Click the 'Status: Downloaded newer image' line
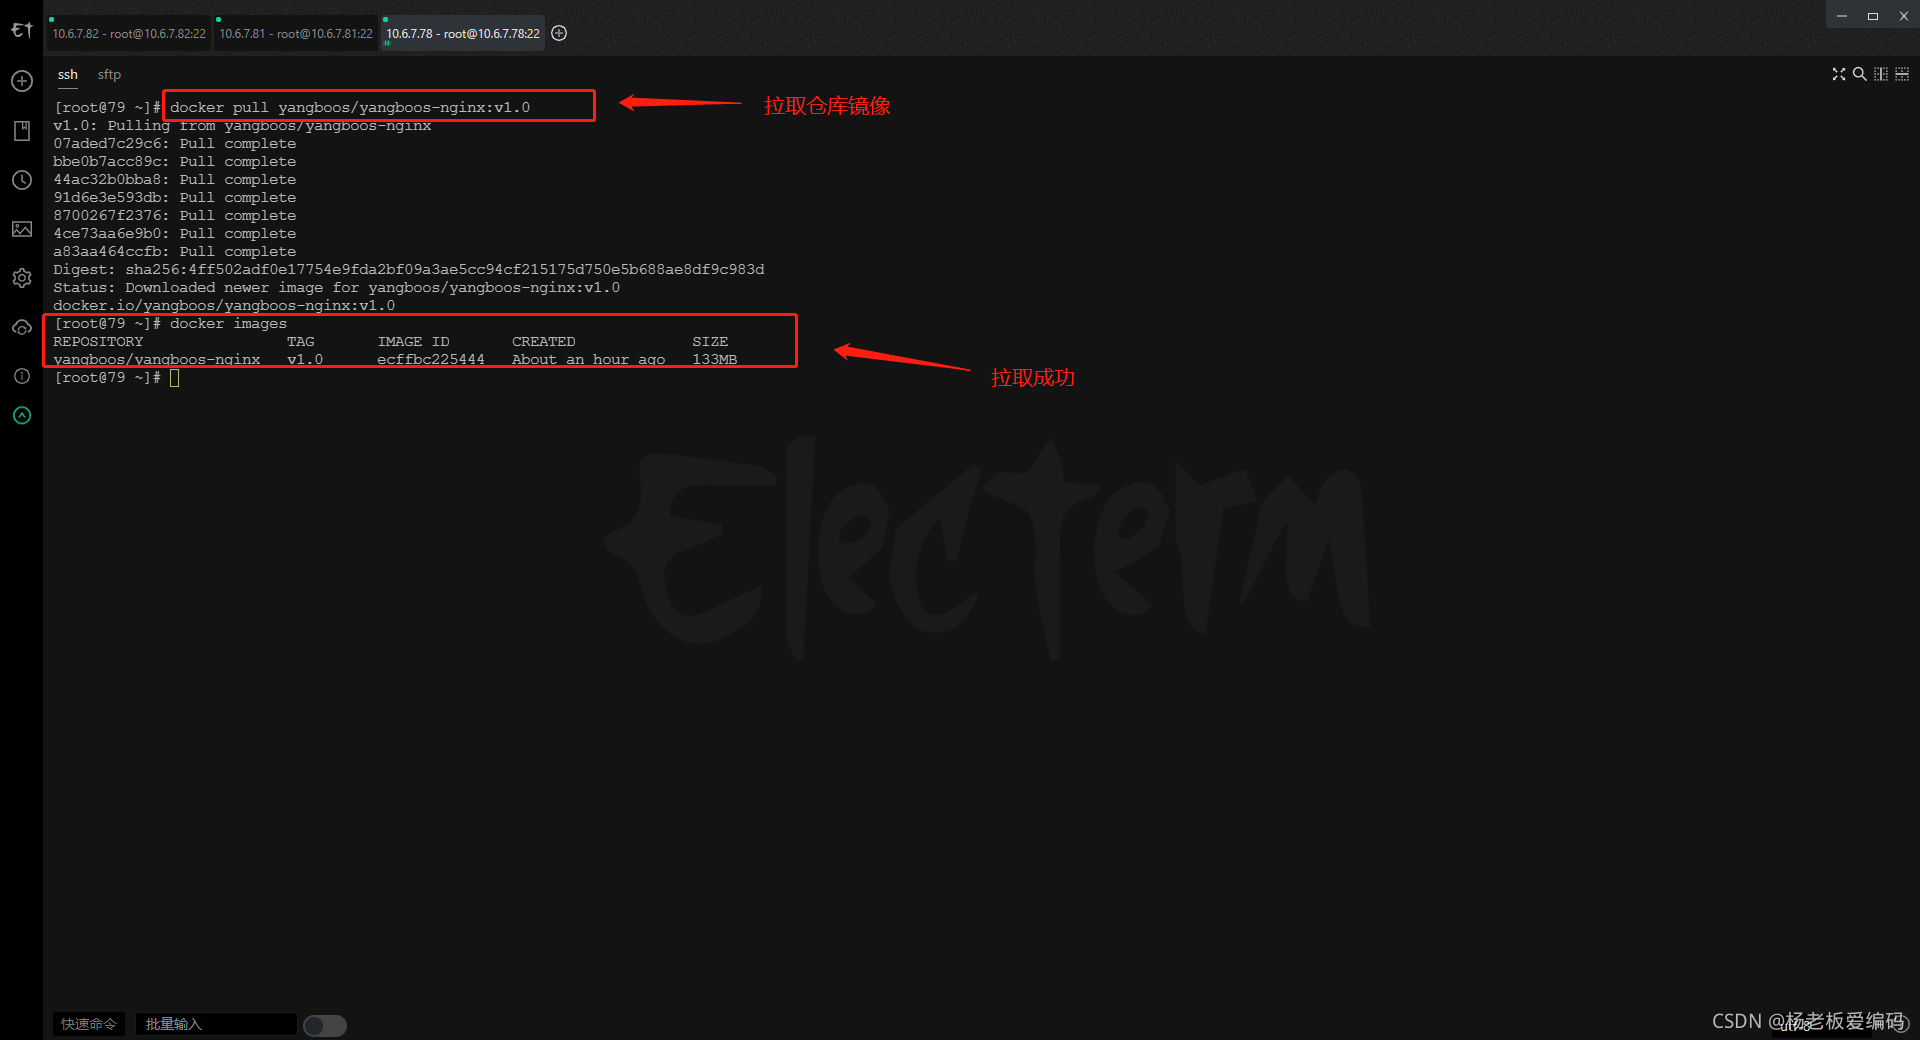1920x1040 pixels. [337, 288]
